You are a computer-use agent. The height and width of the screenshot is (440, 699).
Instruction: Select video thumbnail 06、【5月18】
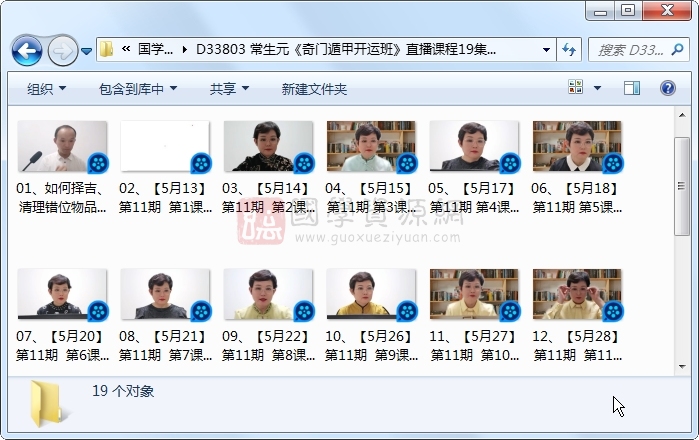click(x=577, y=146)
